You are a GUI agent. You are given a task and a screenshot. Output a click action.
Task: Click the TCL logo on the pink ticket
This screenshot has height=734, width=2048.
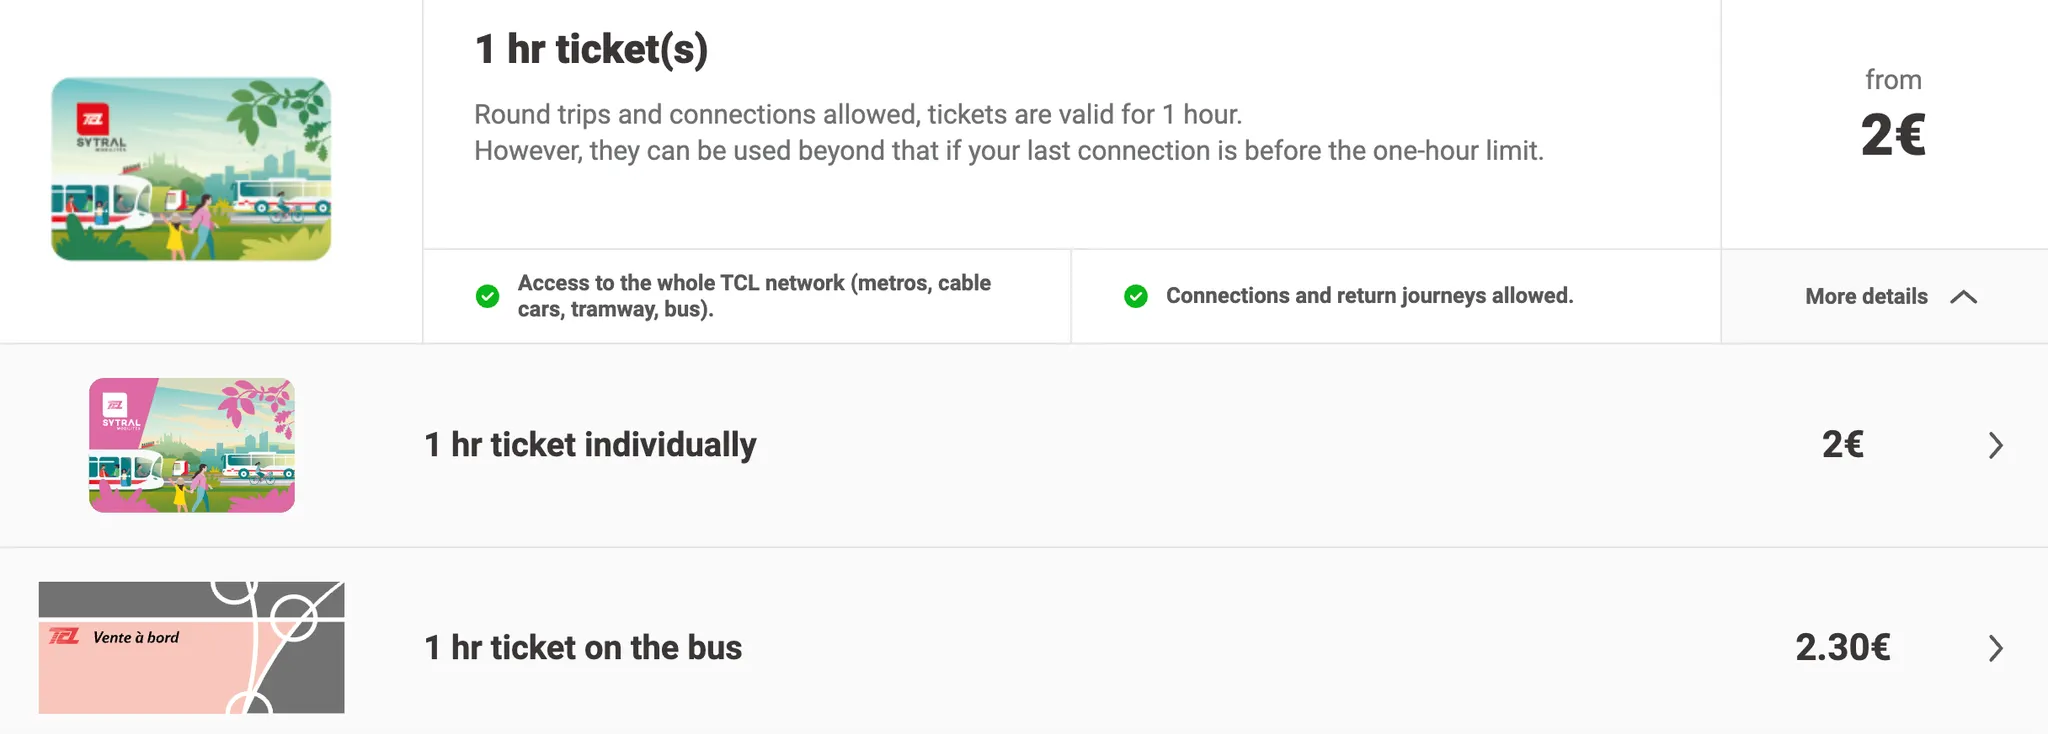tap(115, 405)
